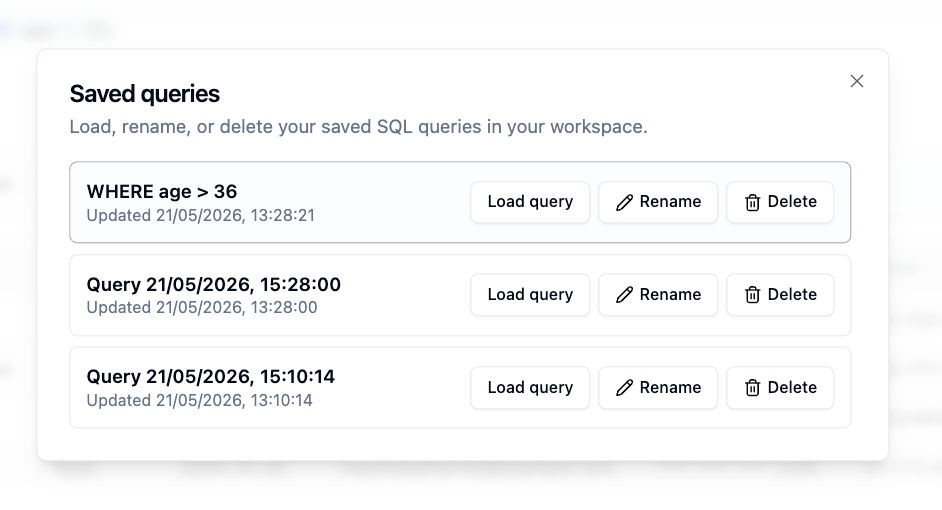Click the 'Query 21/05/2026, 15:10:14' title

coord(210,377)
